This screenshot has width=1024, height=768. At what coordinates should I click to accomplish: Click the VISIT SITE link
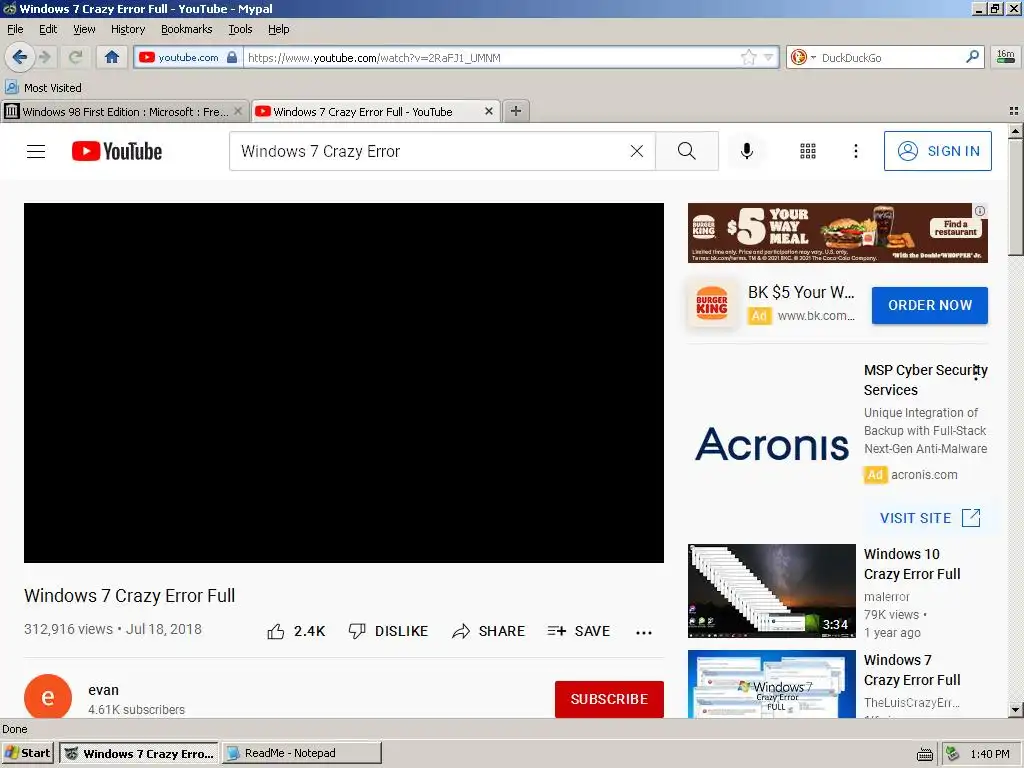[929, 518]
